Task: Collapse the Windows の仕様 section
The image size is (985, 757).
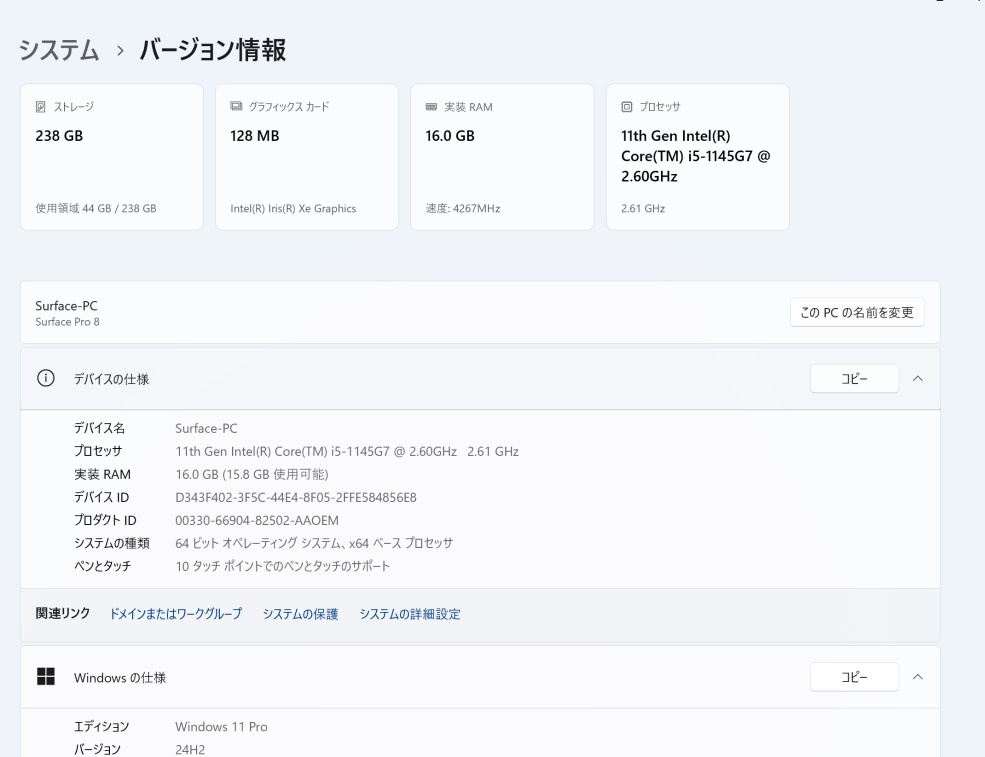Action: [918, 677]
